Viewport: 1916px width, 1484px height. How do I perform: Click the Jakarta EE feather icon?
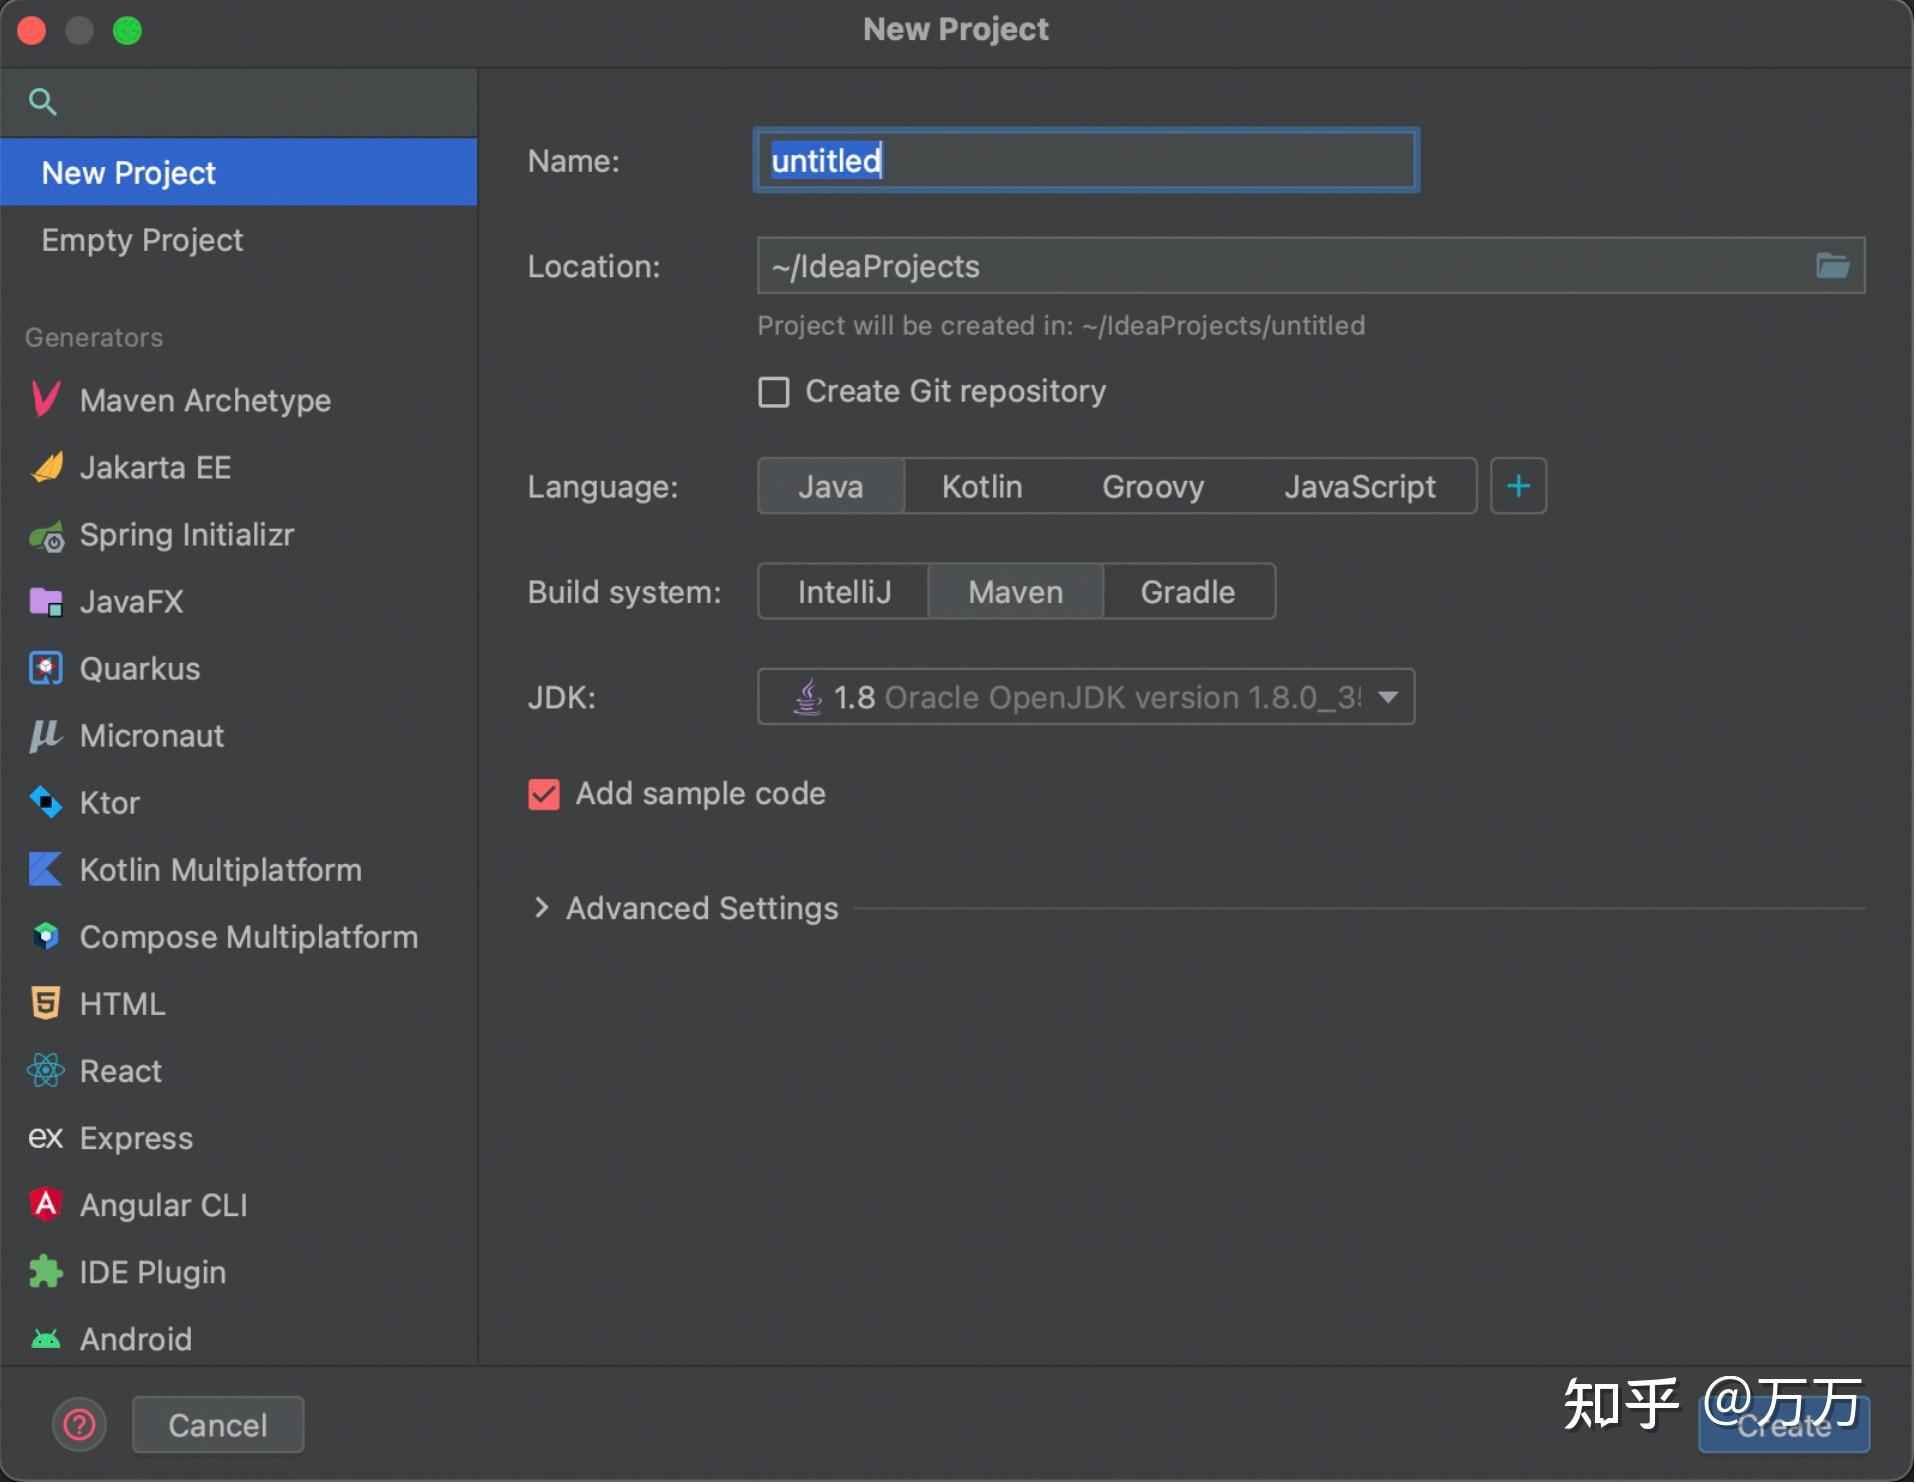pyautogui.click(x=47, y=467)
